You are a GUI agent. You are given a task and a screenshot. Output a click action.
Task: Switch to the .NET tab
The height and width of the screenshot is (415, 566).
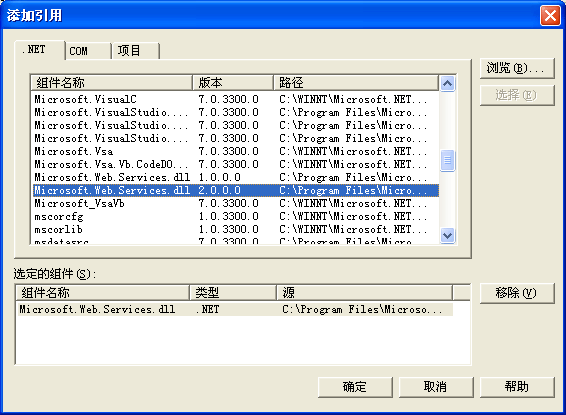[x=40, y=50]
